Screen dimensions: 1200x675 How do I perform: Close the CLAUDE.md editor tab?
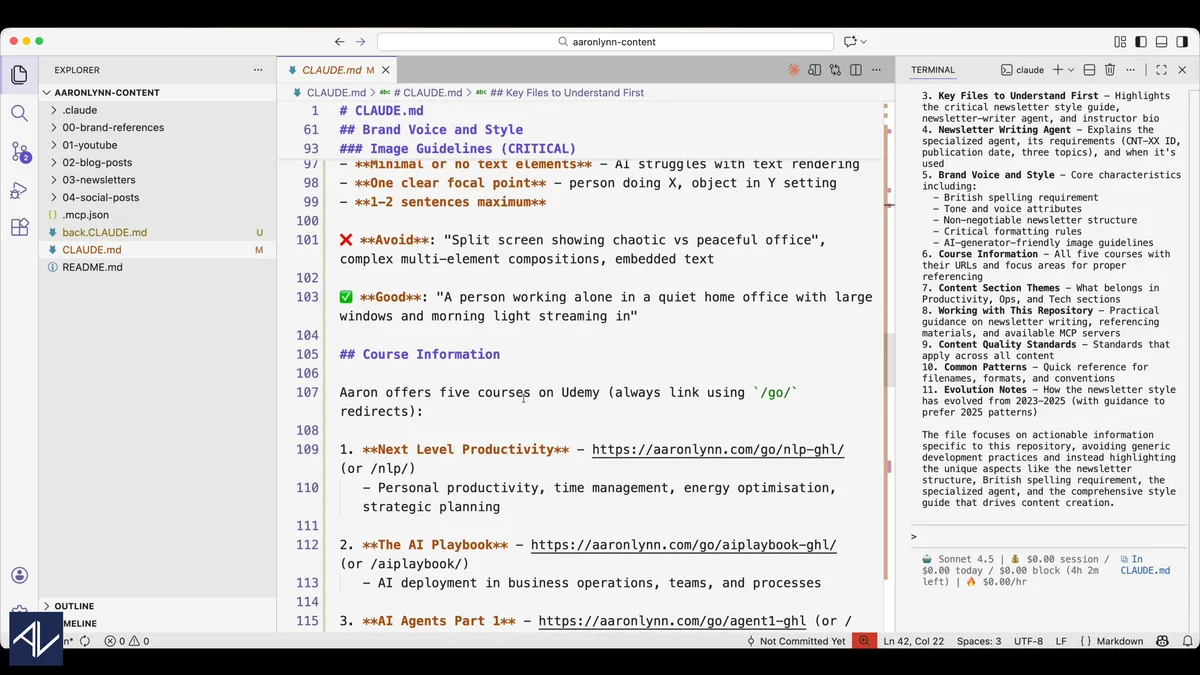tap(384, 70)
